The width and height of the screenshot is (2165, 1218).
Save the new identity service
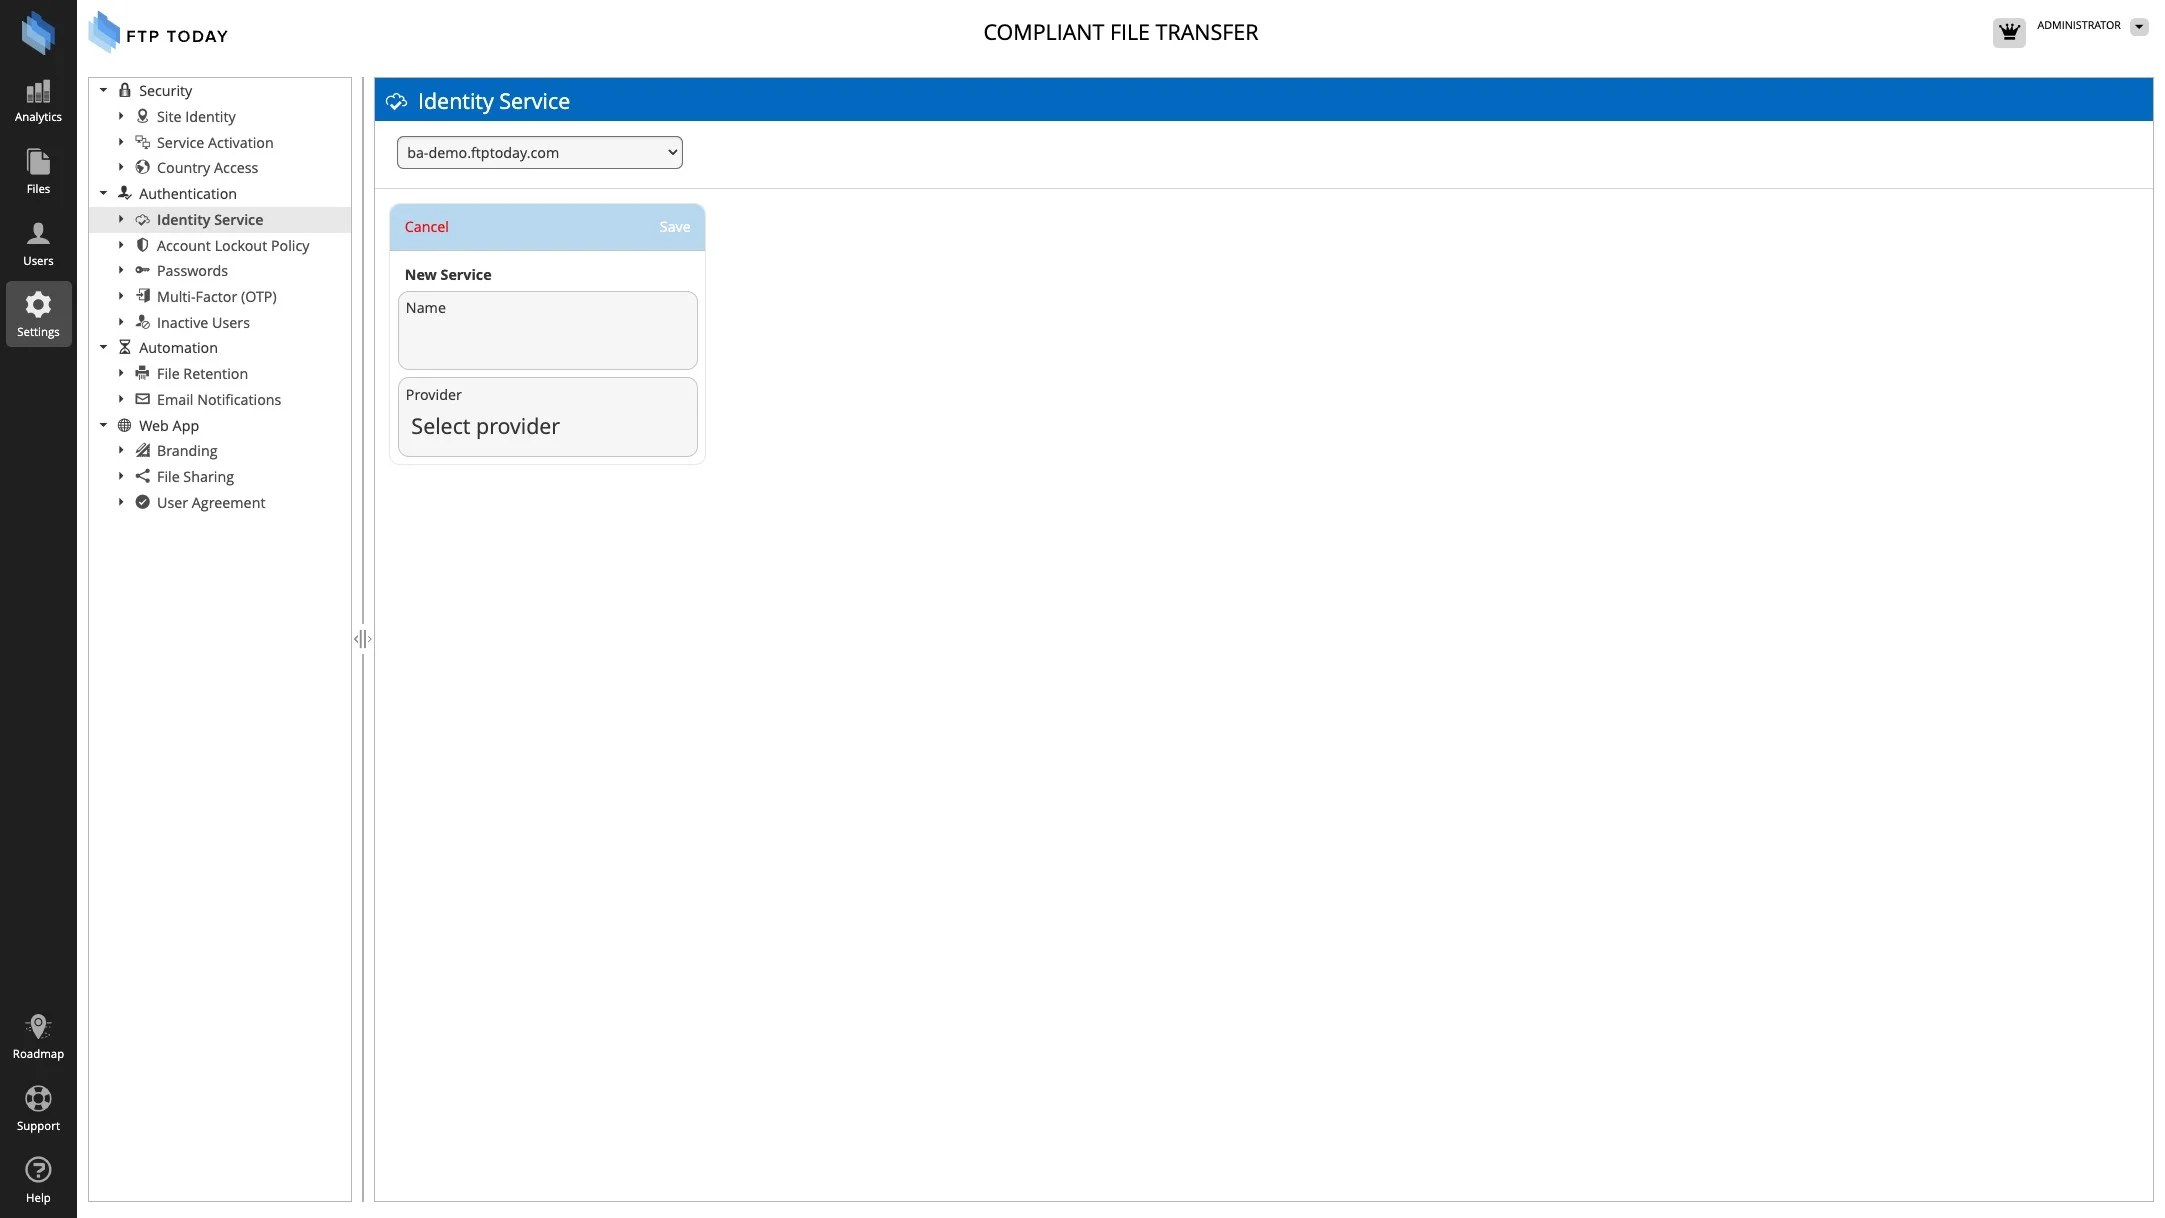click(x=674, y=227)
